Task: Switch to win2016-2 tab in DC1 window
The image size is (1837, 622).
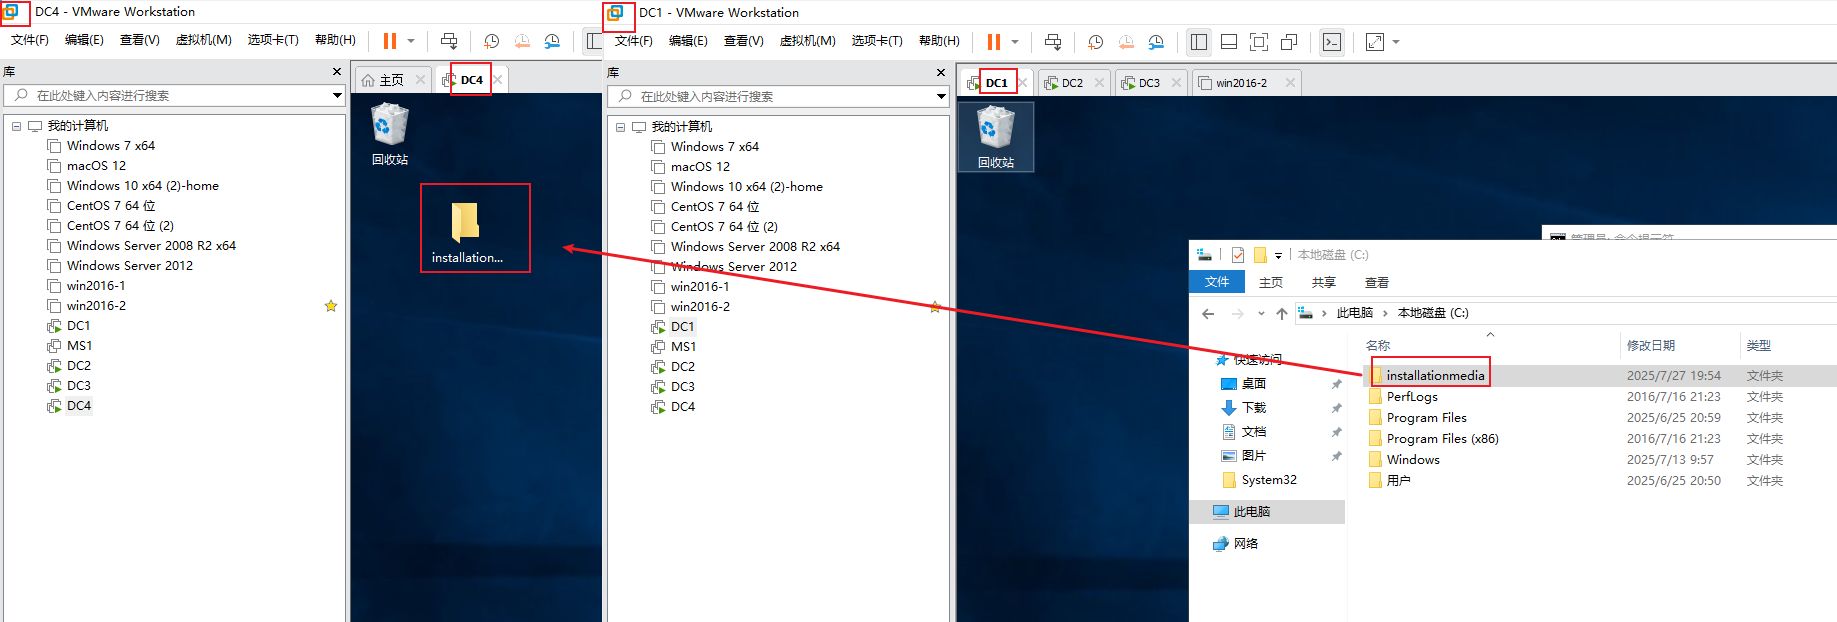Action: (x=1241, y=83)
